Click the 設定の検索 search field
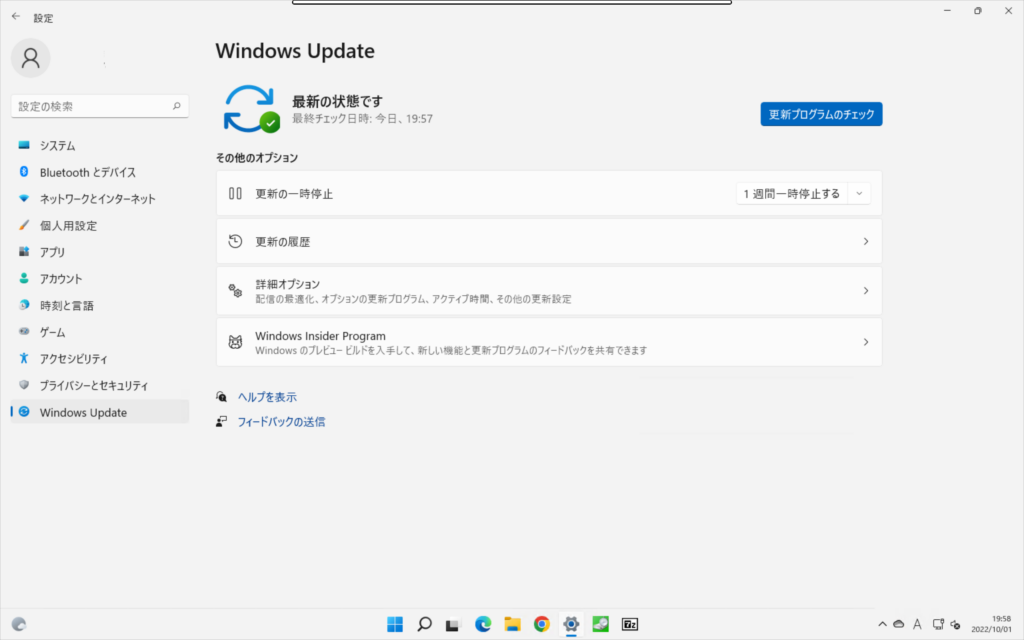Viewport: 1024px width, 640px height. (90, 106)
